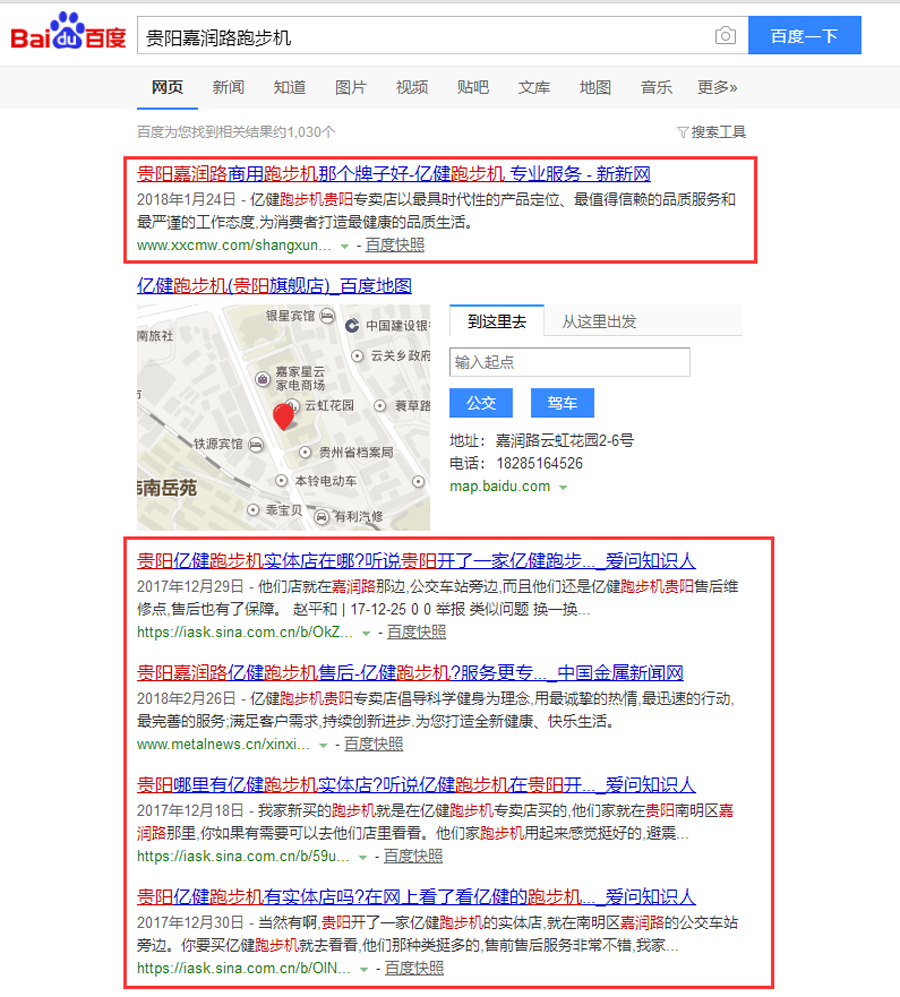Expand dropdown arrow next to iask.sina.com.cn/b/OkZ URL
Screen dimensions: 900x997
(x=366, y=633)
